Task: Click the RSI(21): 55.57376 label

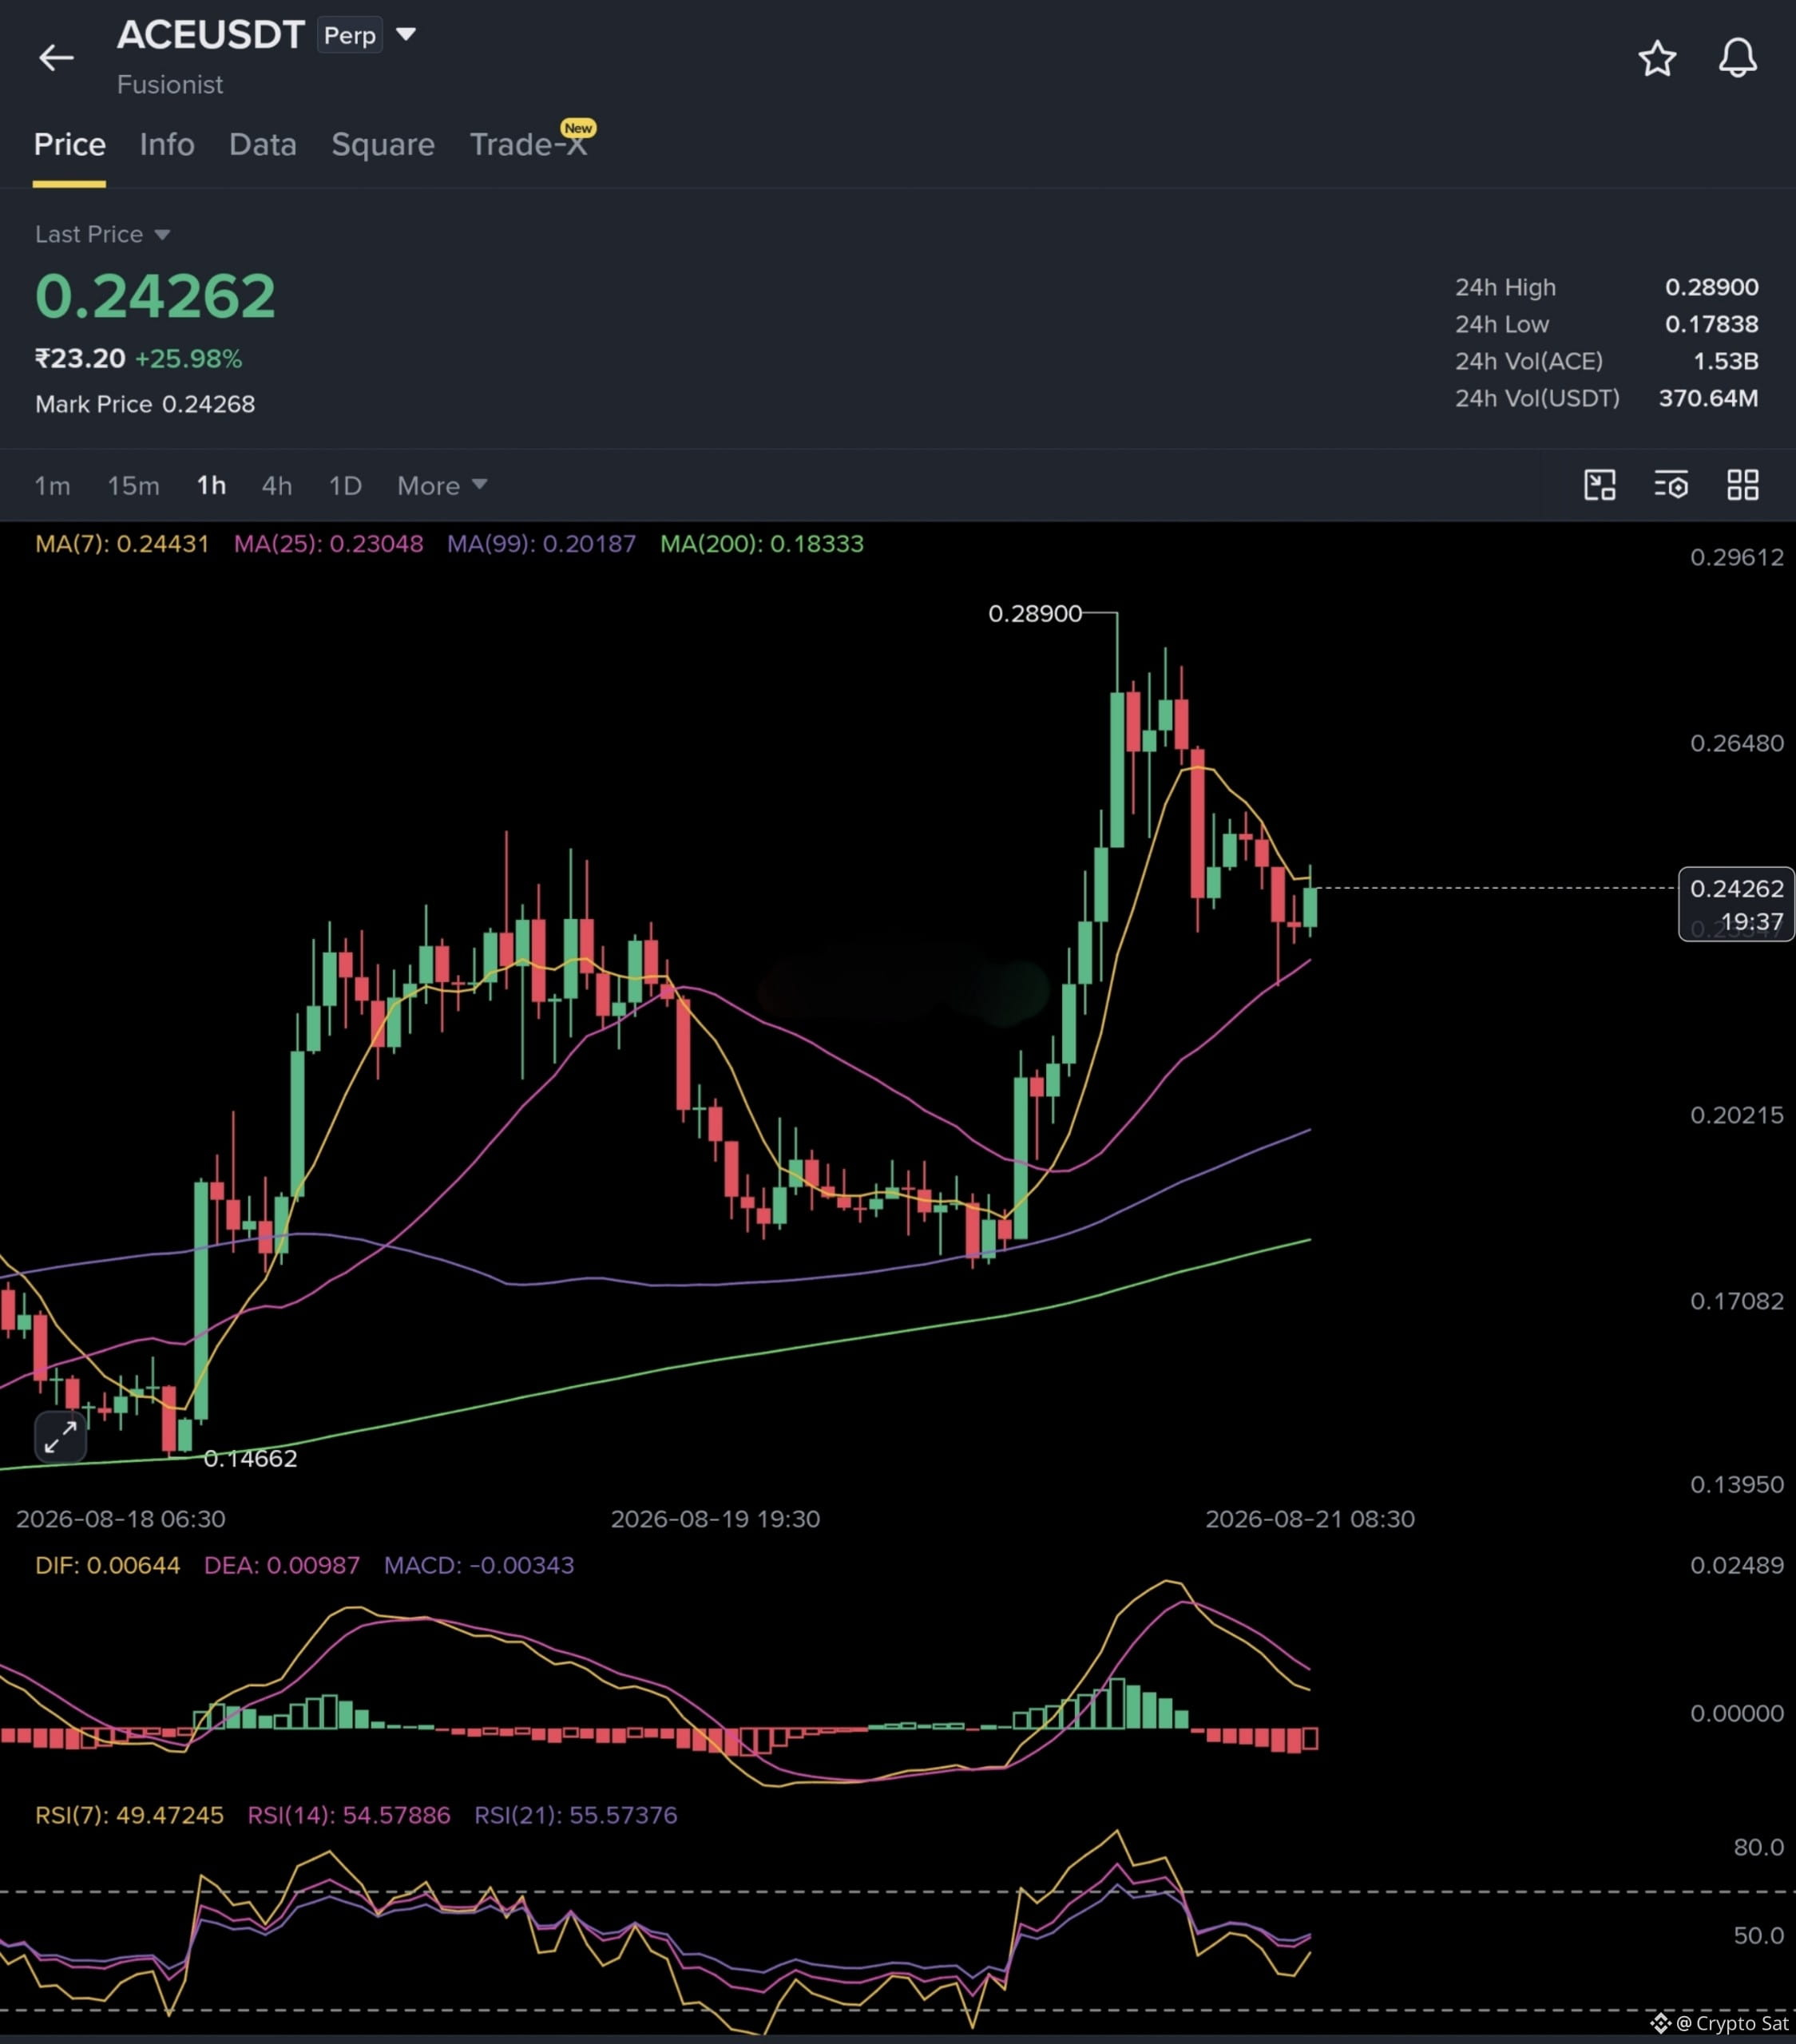Action: 576,1815
